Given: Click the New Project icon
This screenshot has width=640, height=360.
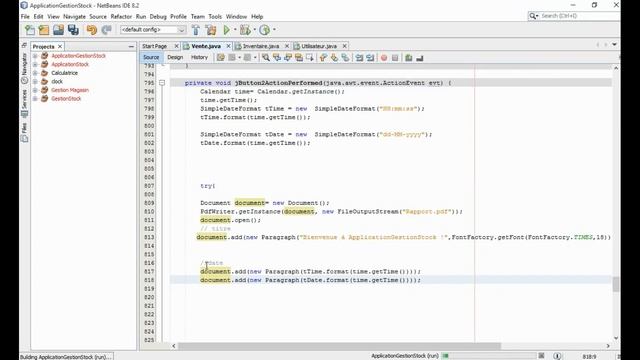Looking at the screenshot, I should point(44,30).
